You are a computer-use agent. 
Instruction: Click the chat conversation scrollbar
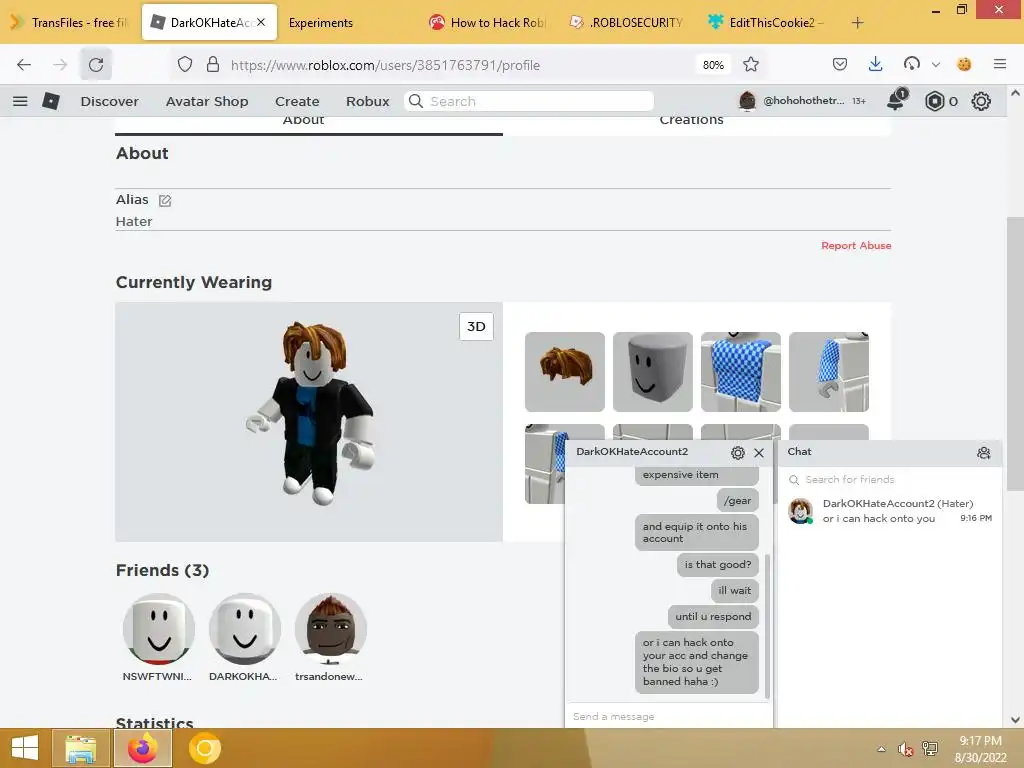click(x=767, y=626)
